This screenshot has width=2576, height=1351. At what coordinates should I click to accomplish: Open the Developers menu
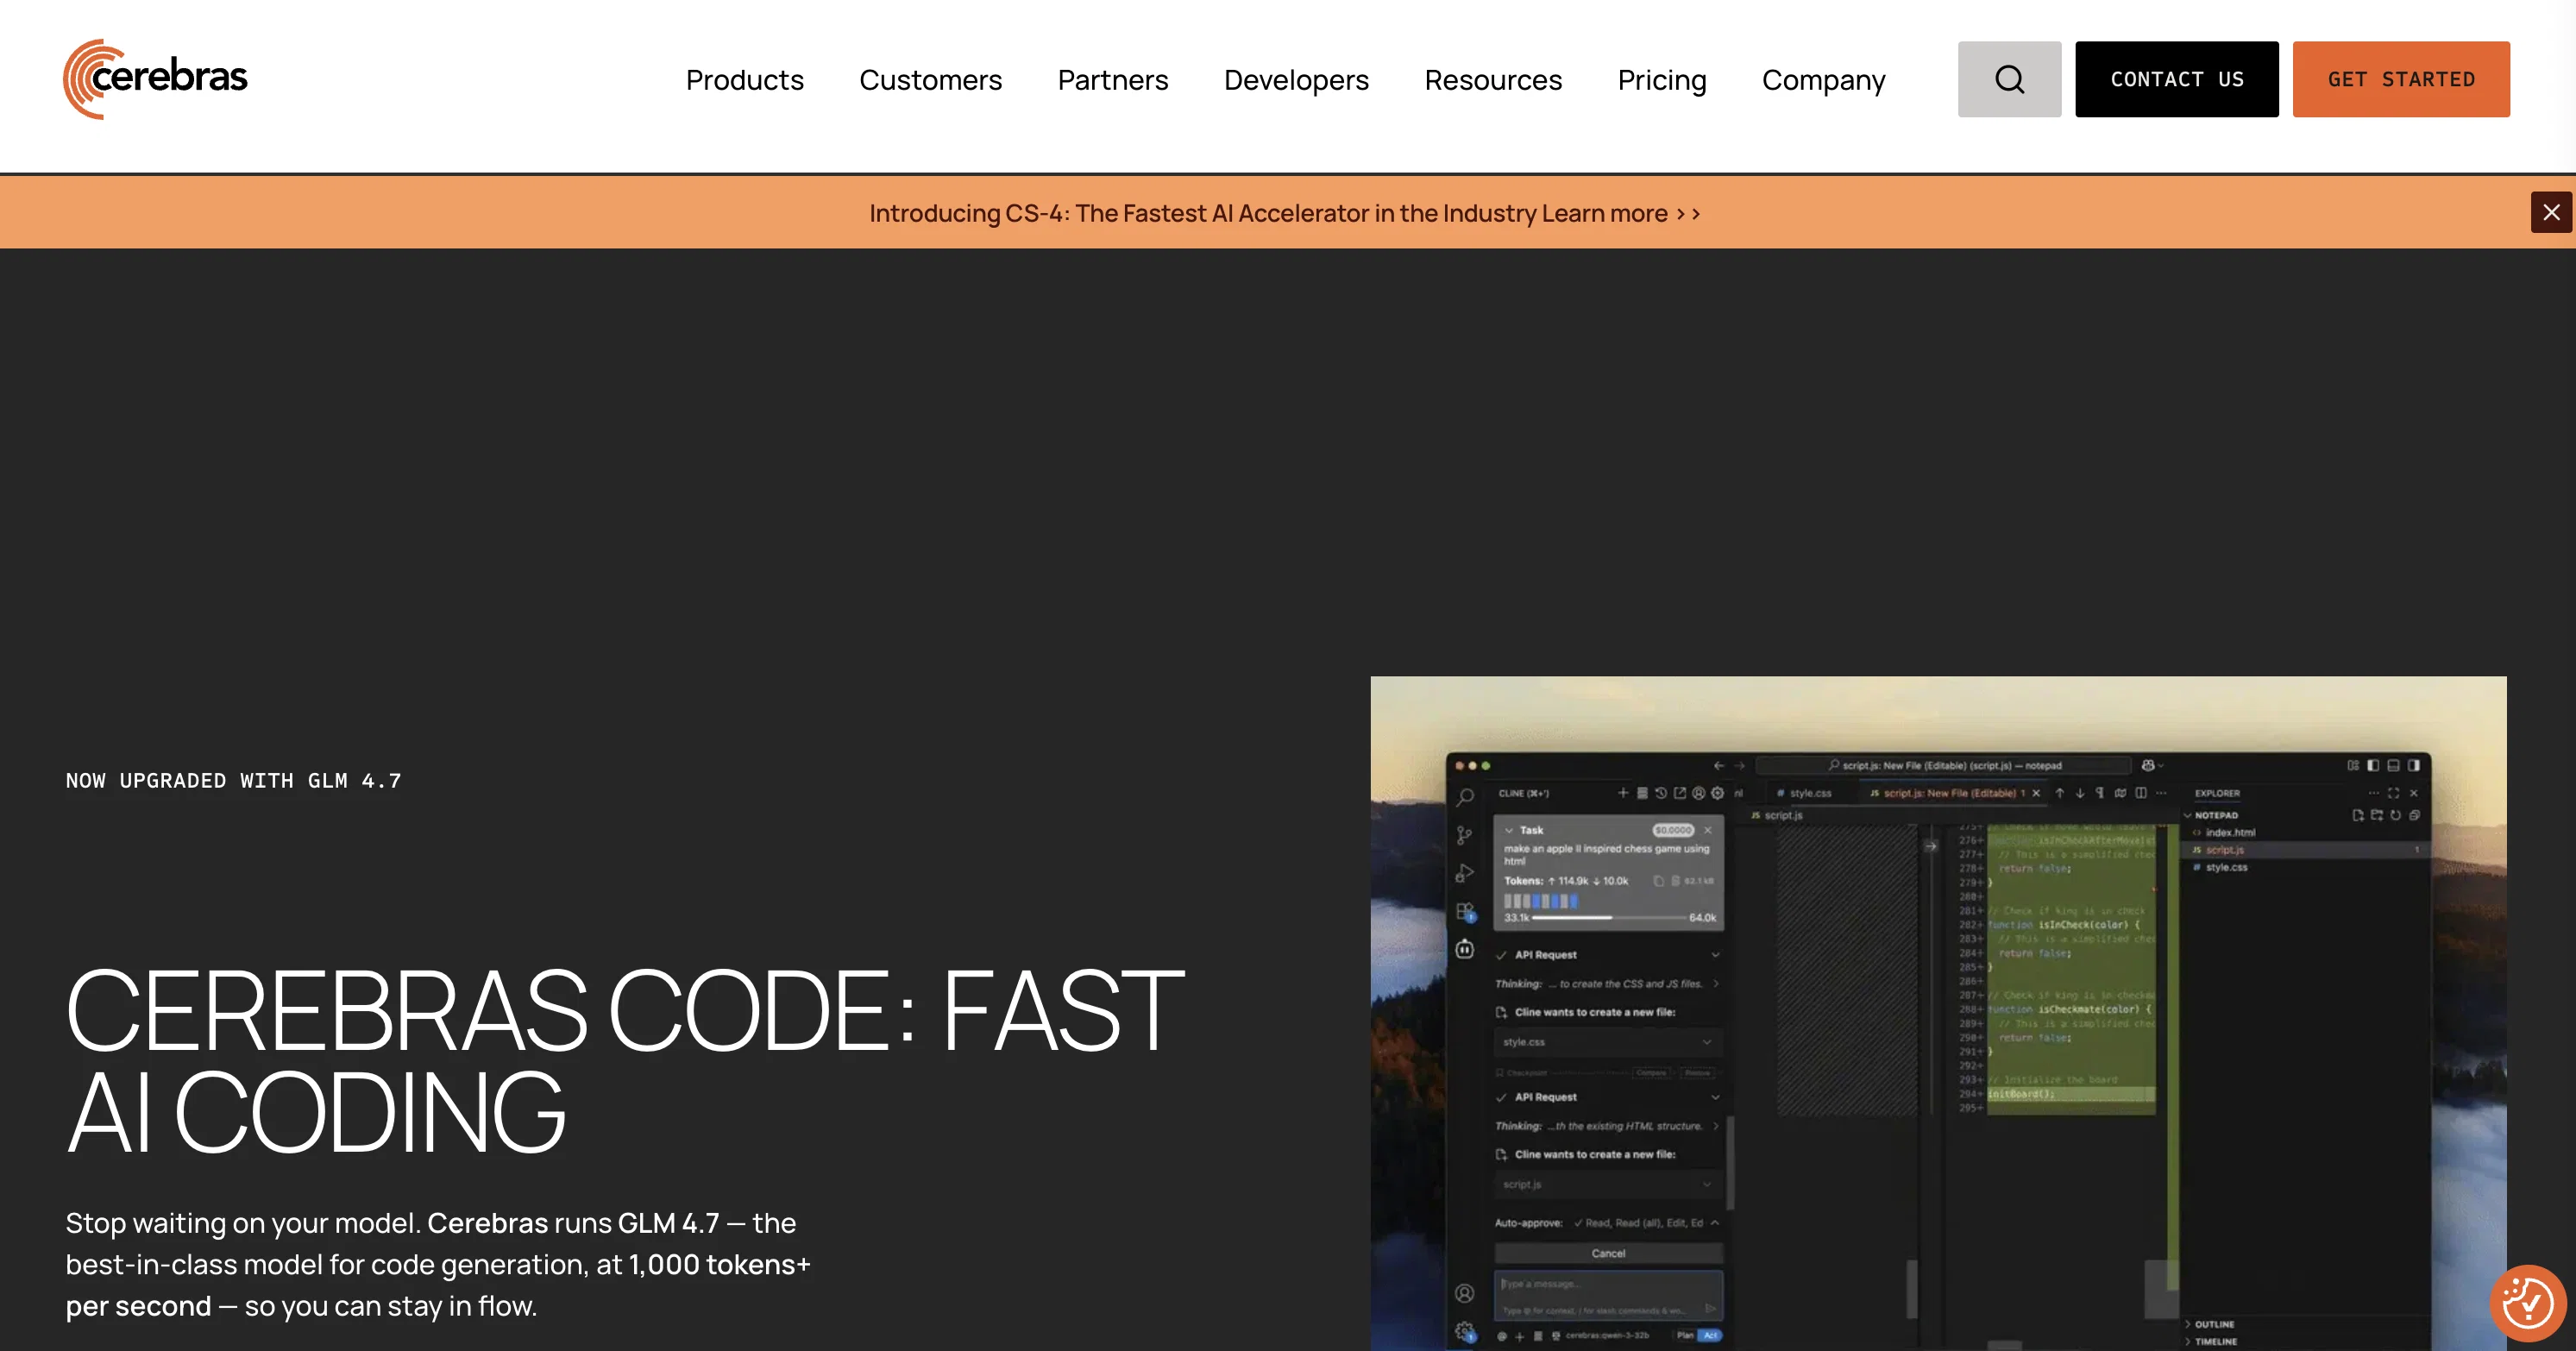point(1296,80)
